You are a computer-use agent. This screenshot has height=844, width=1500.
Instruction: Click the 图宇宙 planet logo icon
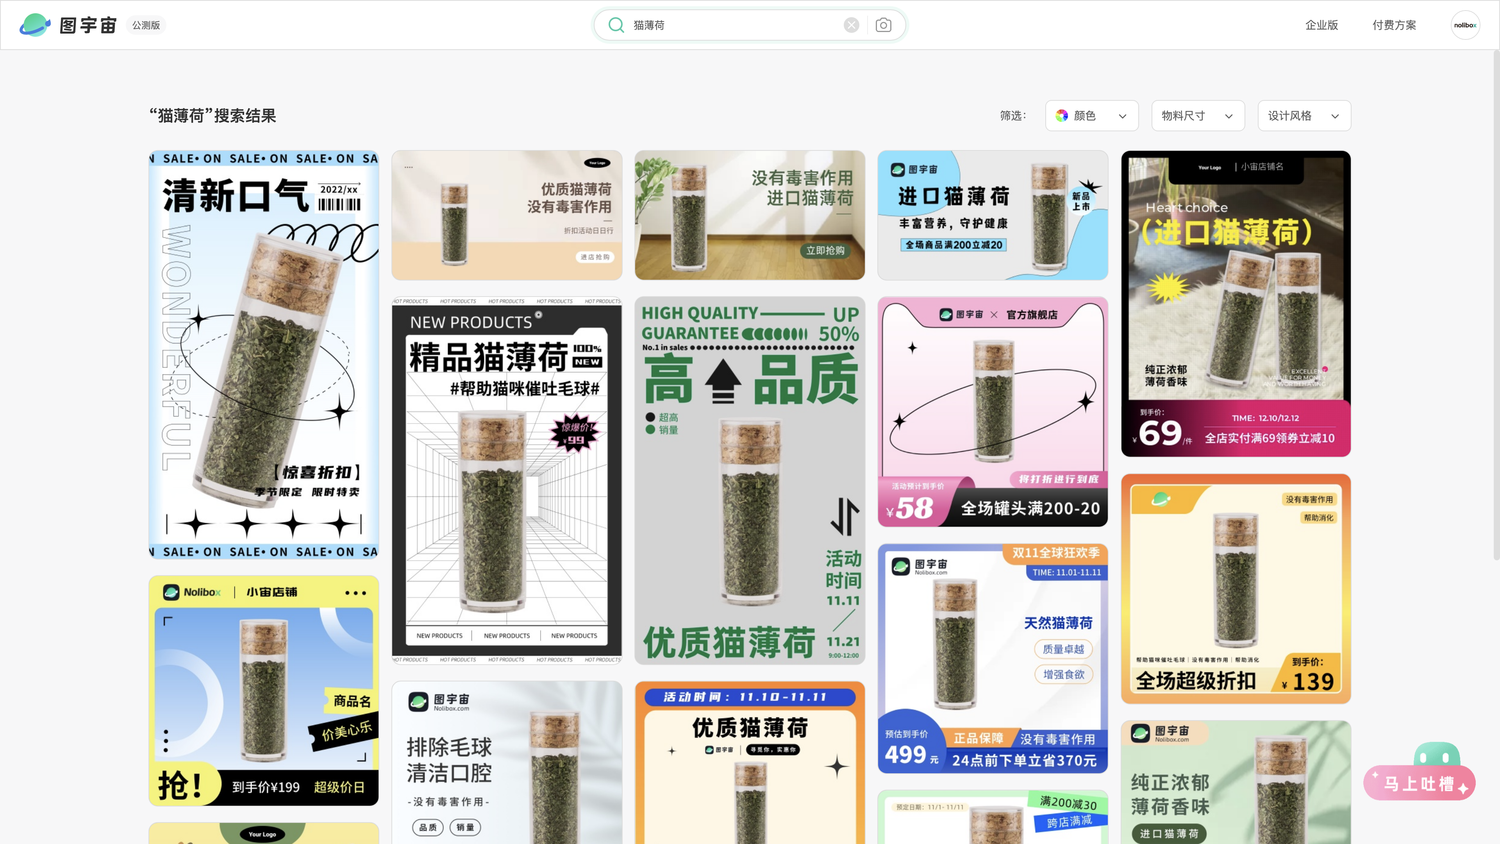[35, 25]
